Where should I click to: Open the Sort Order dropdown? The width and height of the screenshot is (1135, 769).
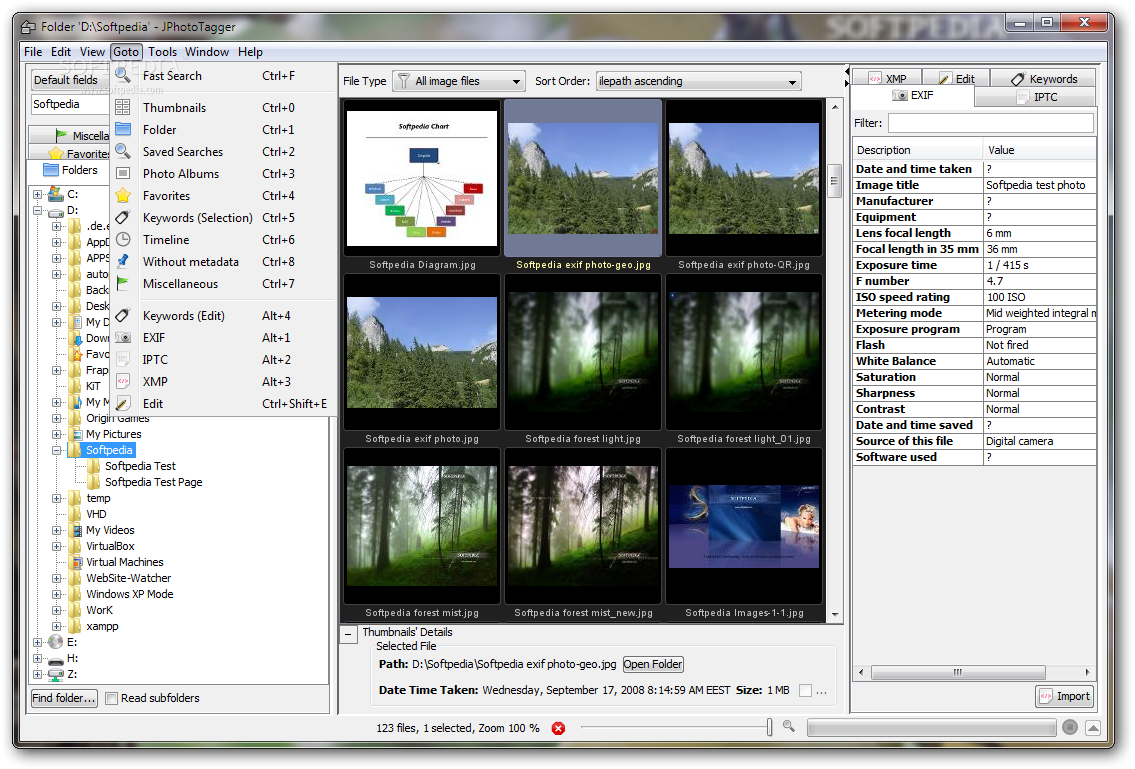click(x=698, y=81)
